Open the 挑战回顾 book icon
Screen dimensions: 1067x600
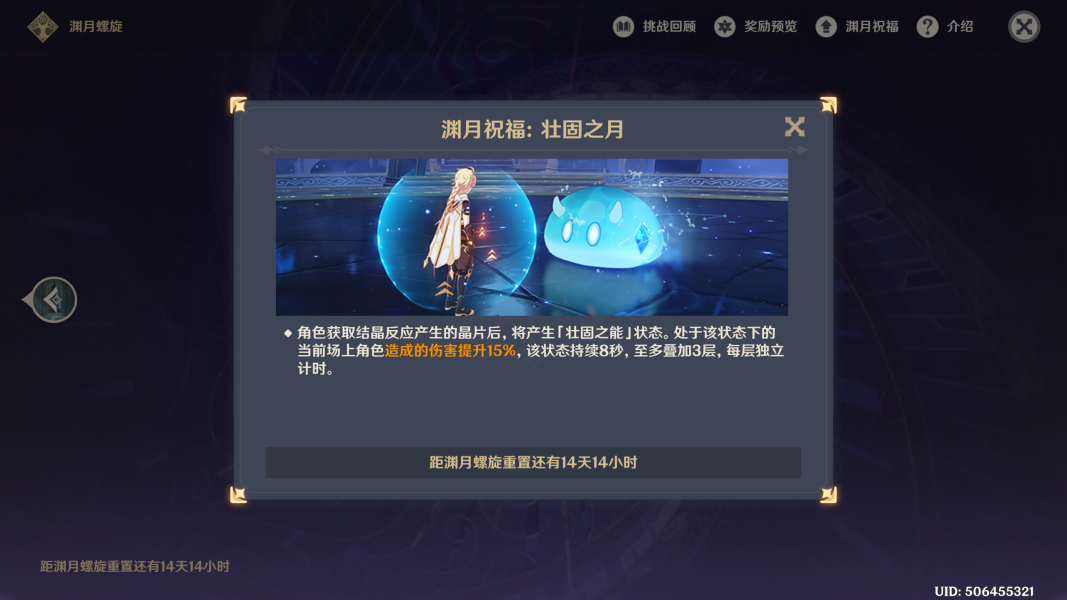point(623,27)
